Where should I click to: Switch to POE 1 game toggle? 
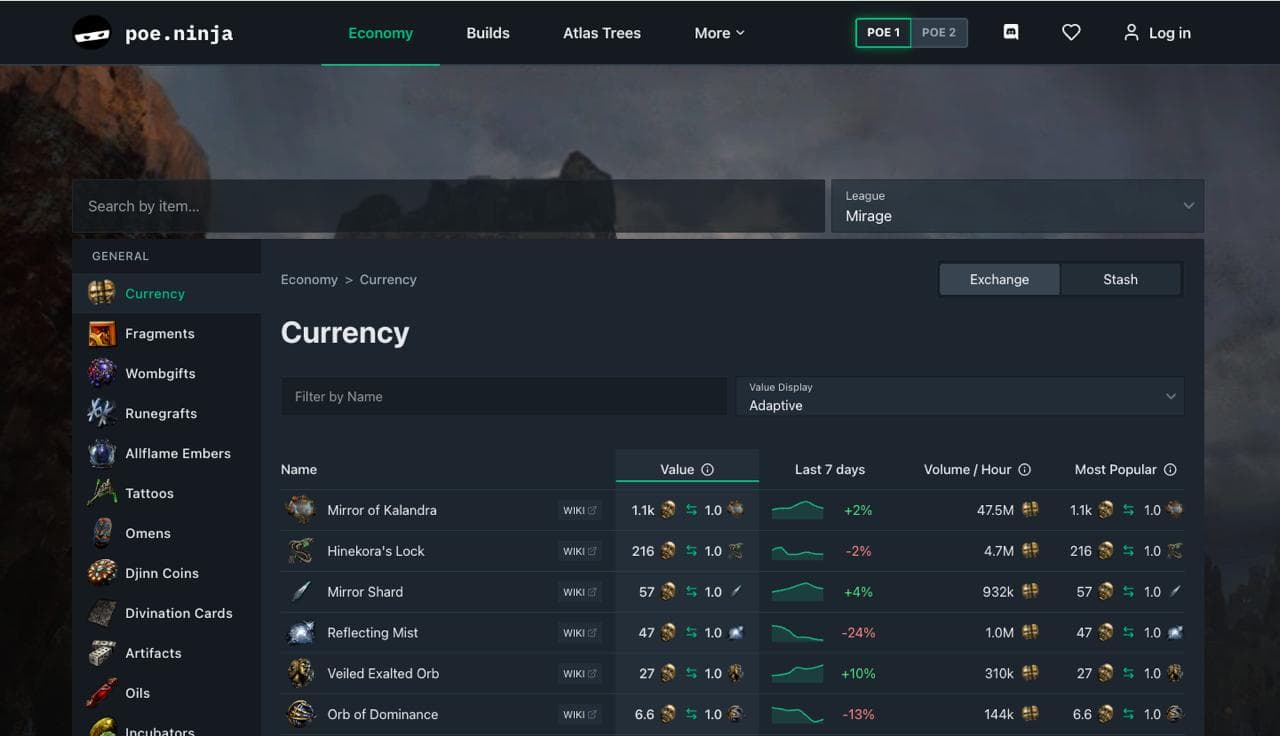click(x=883, y=33)
